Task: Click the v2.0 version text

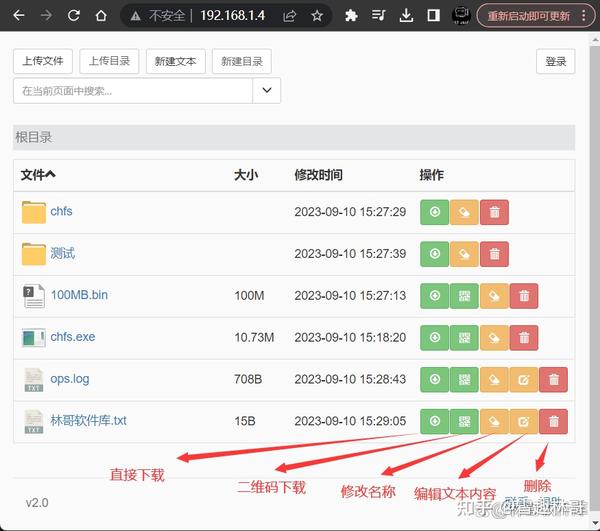Action: (37, 502)
